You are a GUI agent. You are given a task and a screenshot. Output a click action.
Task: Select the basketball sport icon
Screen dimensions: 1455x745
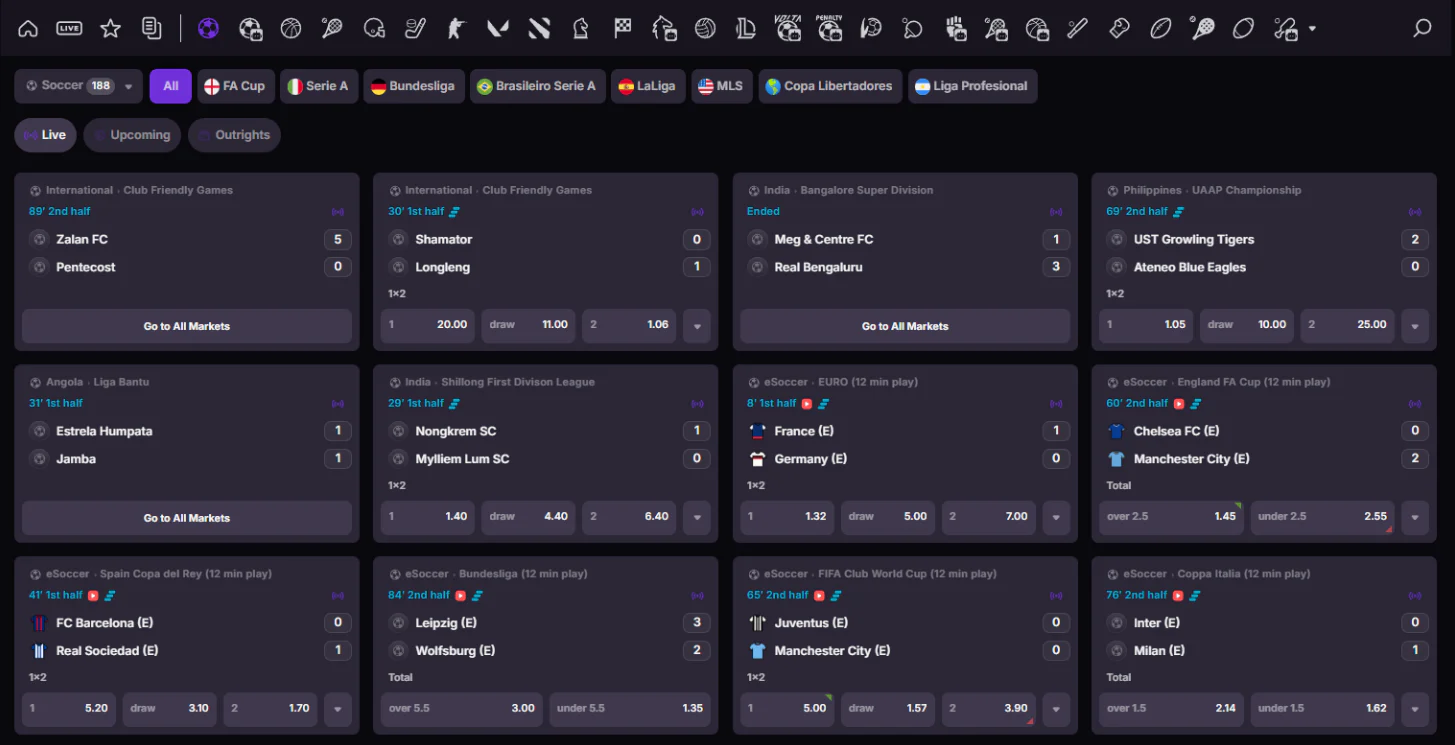[291, 29]
